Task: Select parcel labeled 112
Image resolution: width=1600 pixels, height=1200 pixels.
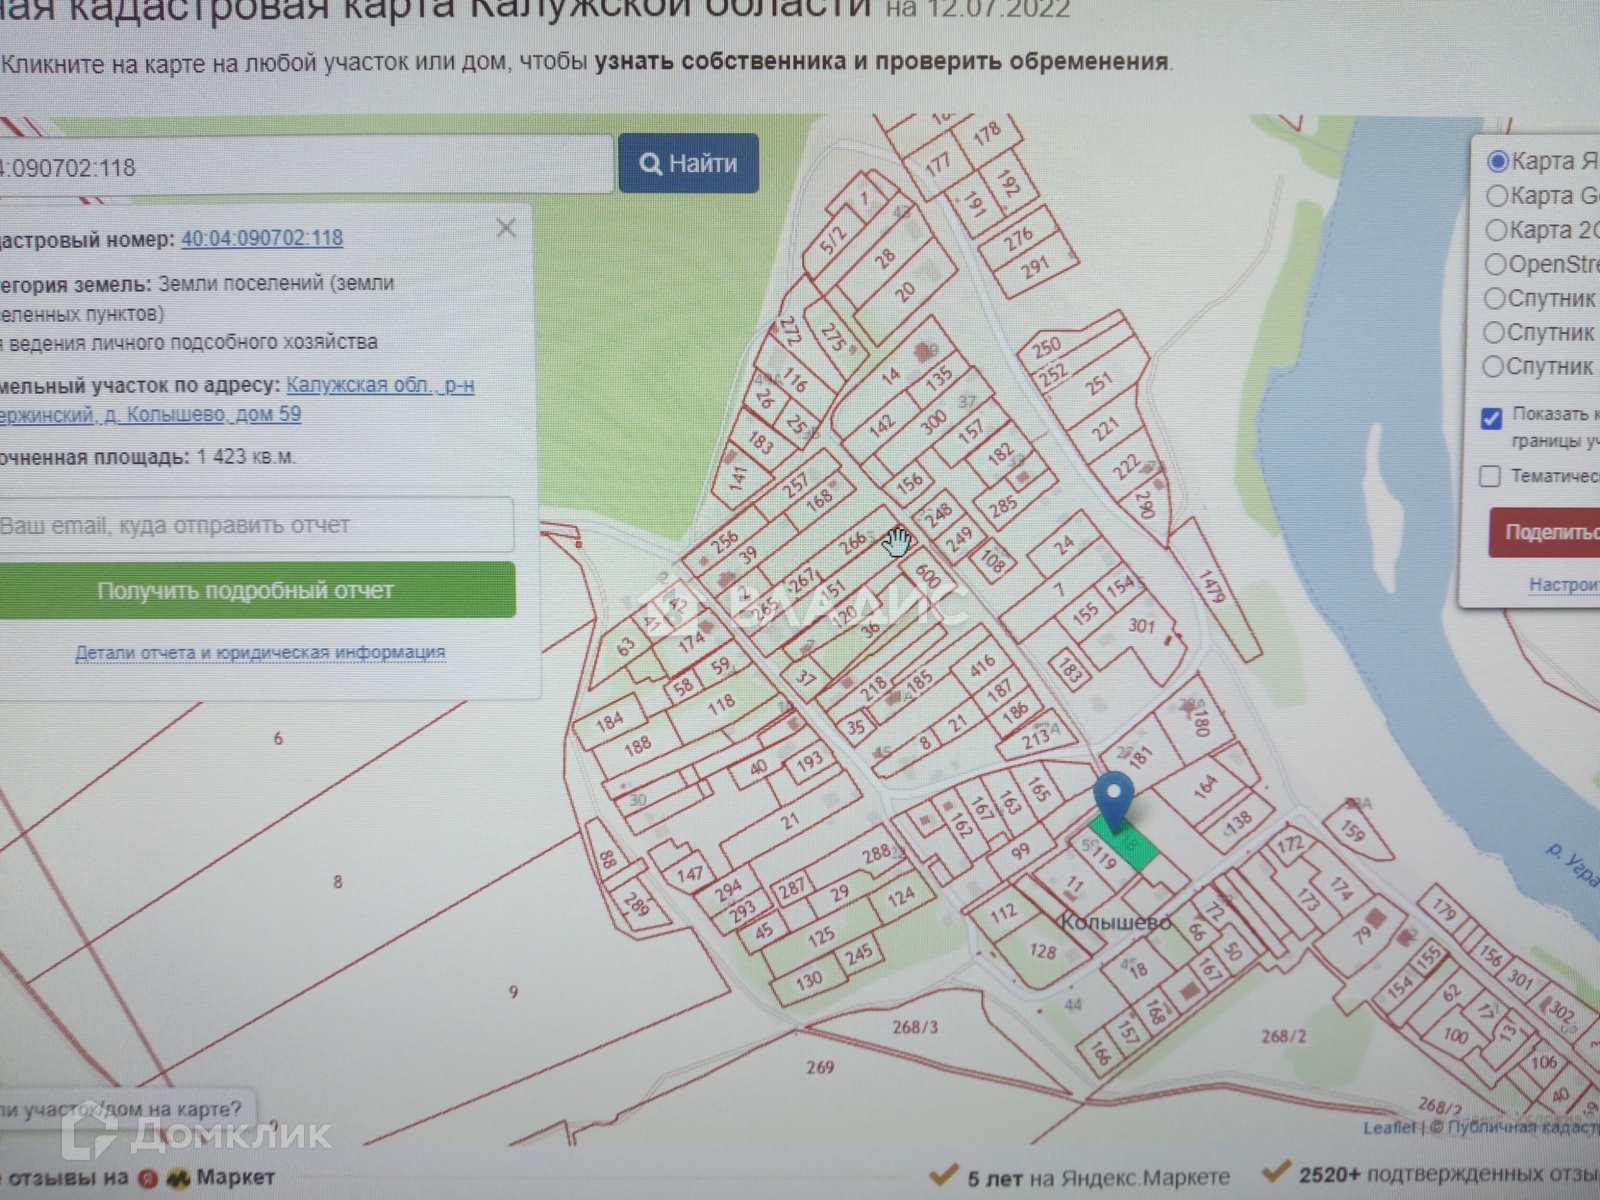Action: pos(1003,912)
